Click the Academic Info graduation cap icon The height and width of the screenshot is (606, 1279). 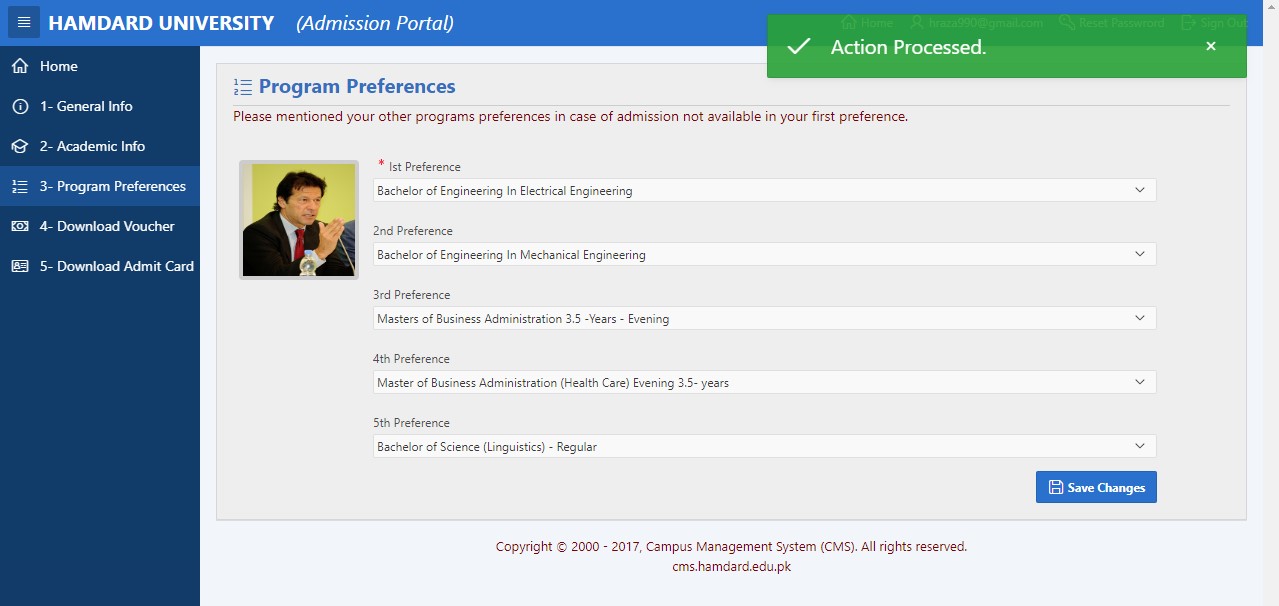pyautogui.click(x=19, y=146)
